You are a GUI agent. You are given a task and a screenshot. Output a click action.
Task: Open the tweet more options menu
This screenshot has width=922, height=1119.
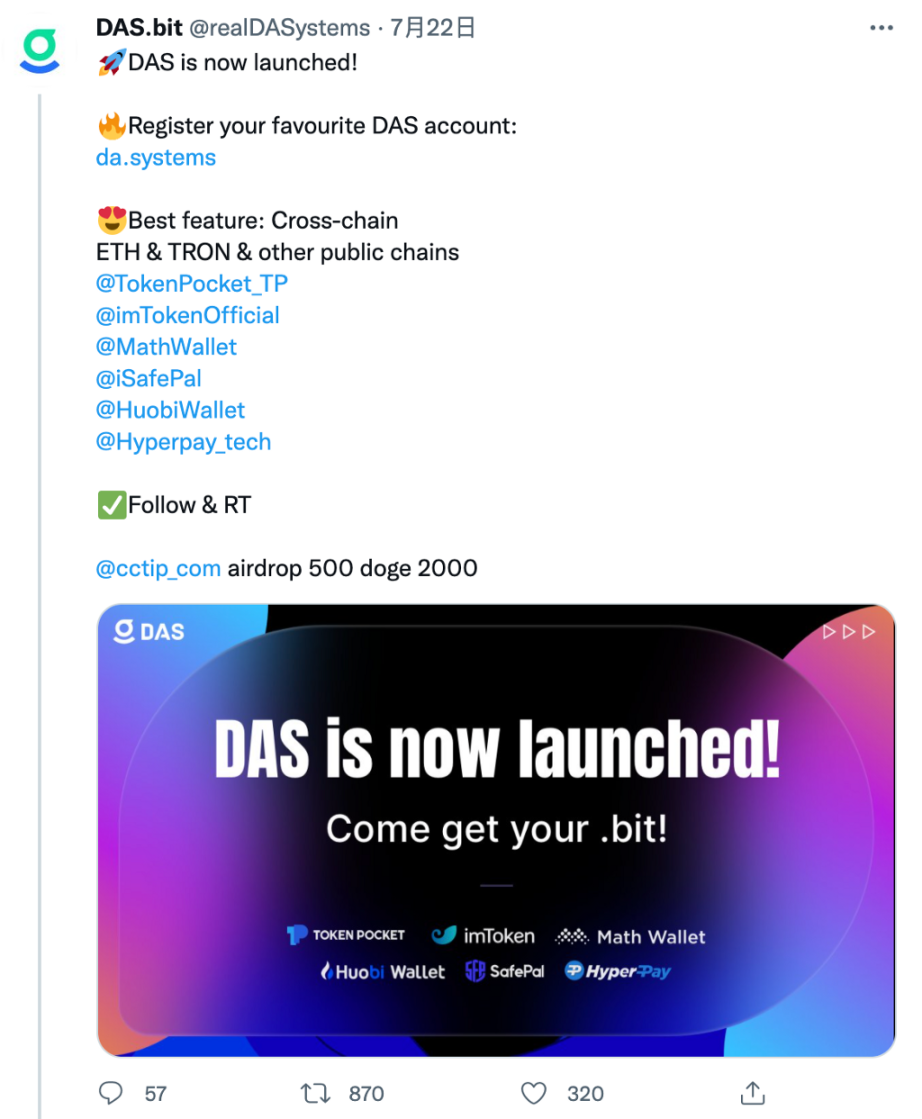click(x=880, y=28)
